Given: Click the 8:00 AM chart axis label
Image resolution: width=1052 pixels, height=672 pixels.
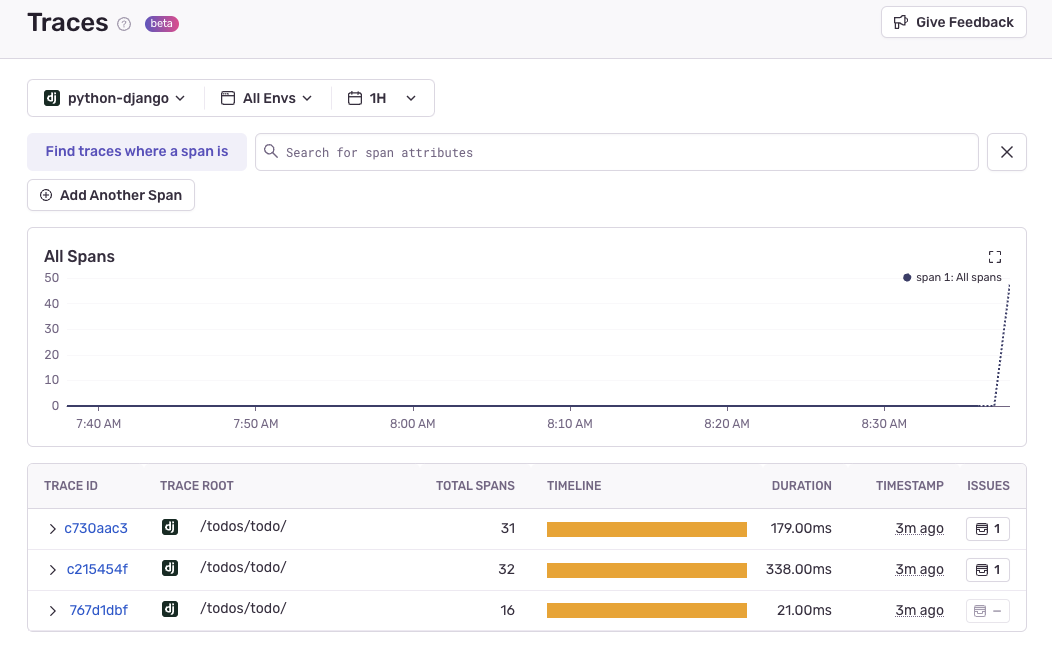Looking at the screenshot, I should pos(413,424).
